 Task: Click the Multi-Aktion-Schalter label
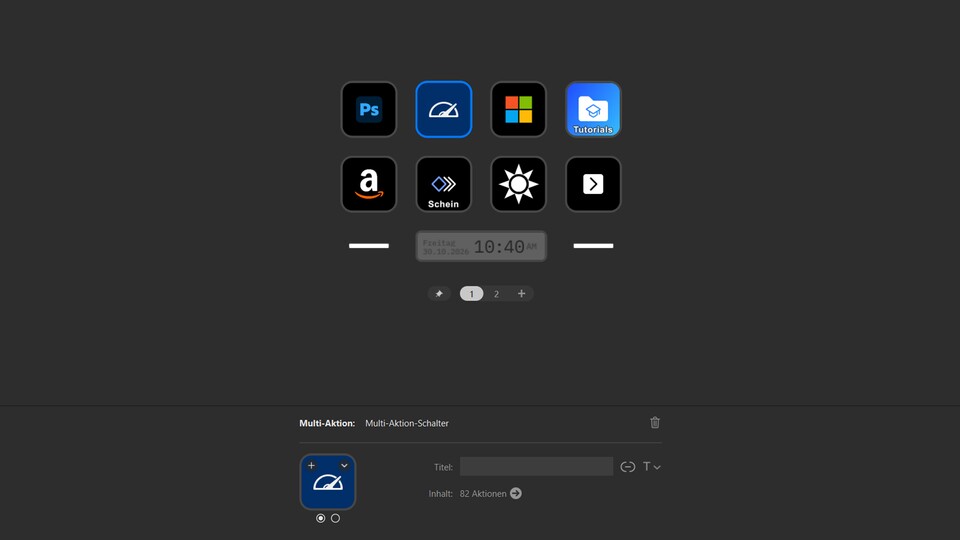point(407,423)
